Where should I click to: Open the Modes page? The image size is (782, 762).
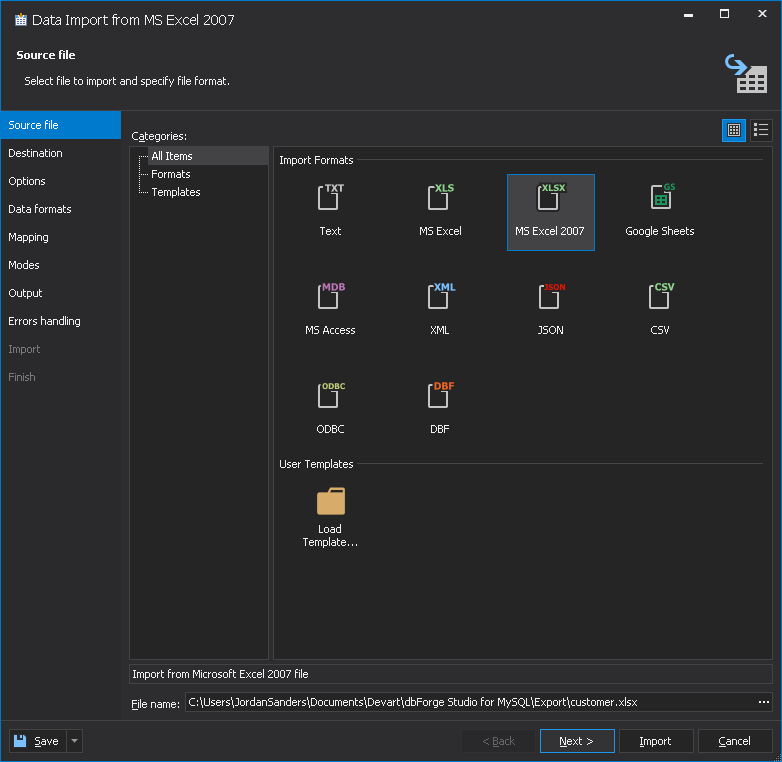61,265
